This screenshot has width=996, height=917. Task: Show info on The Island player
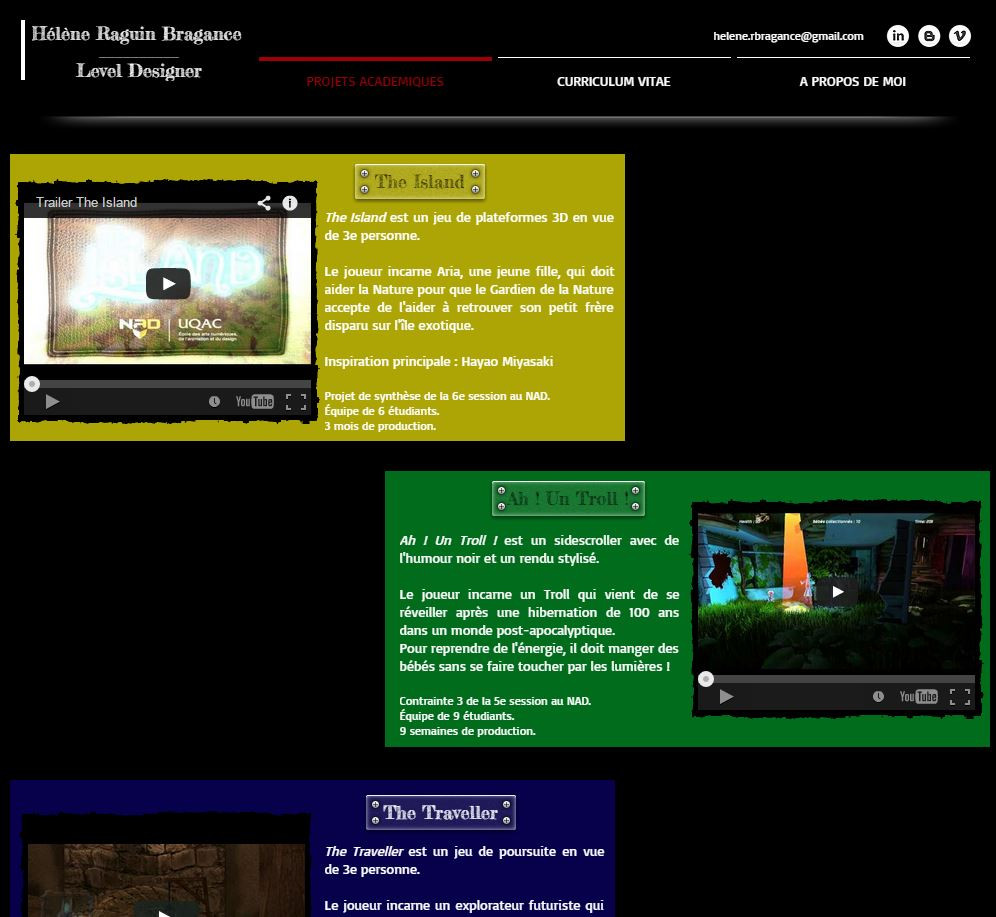[x=290, y=202]
